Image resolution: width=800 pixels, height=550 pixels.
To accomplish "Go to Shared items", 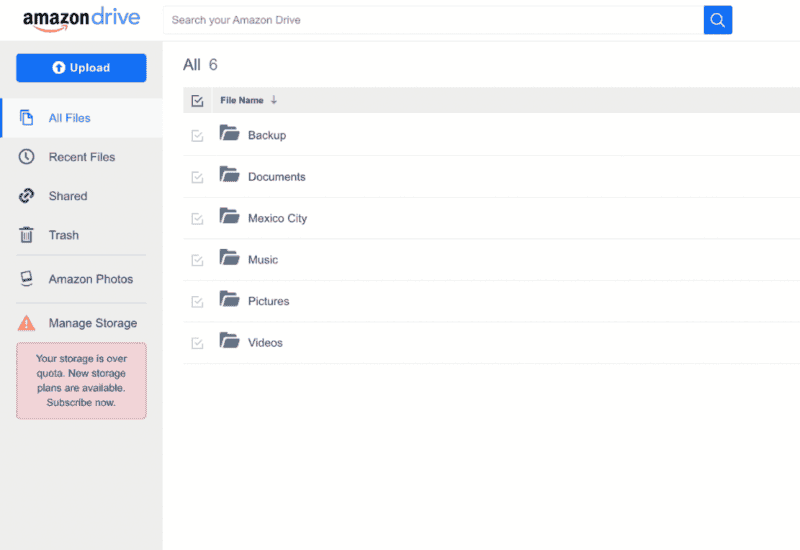I will pyautogui.click(x=82, y=196).
